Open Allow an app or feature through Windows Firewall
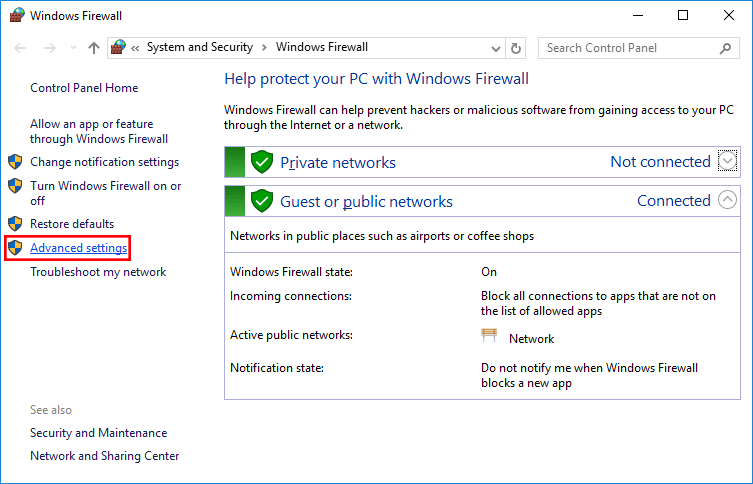The width and height of the screenshot is (753, 484). (99, 131)
